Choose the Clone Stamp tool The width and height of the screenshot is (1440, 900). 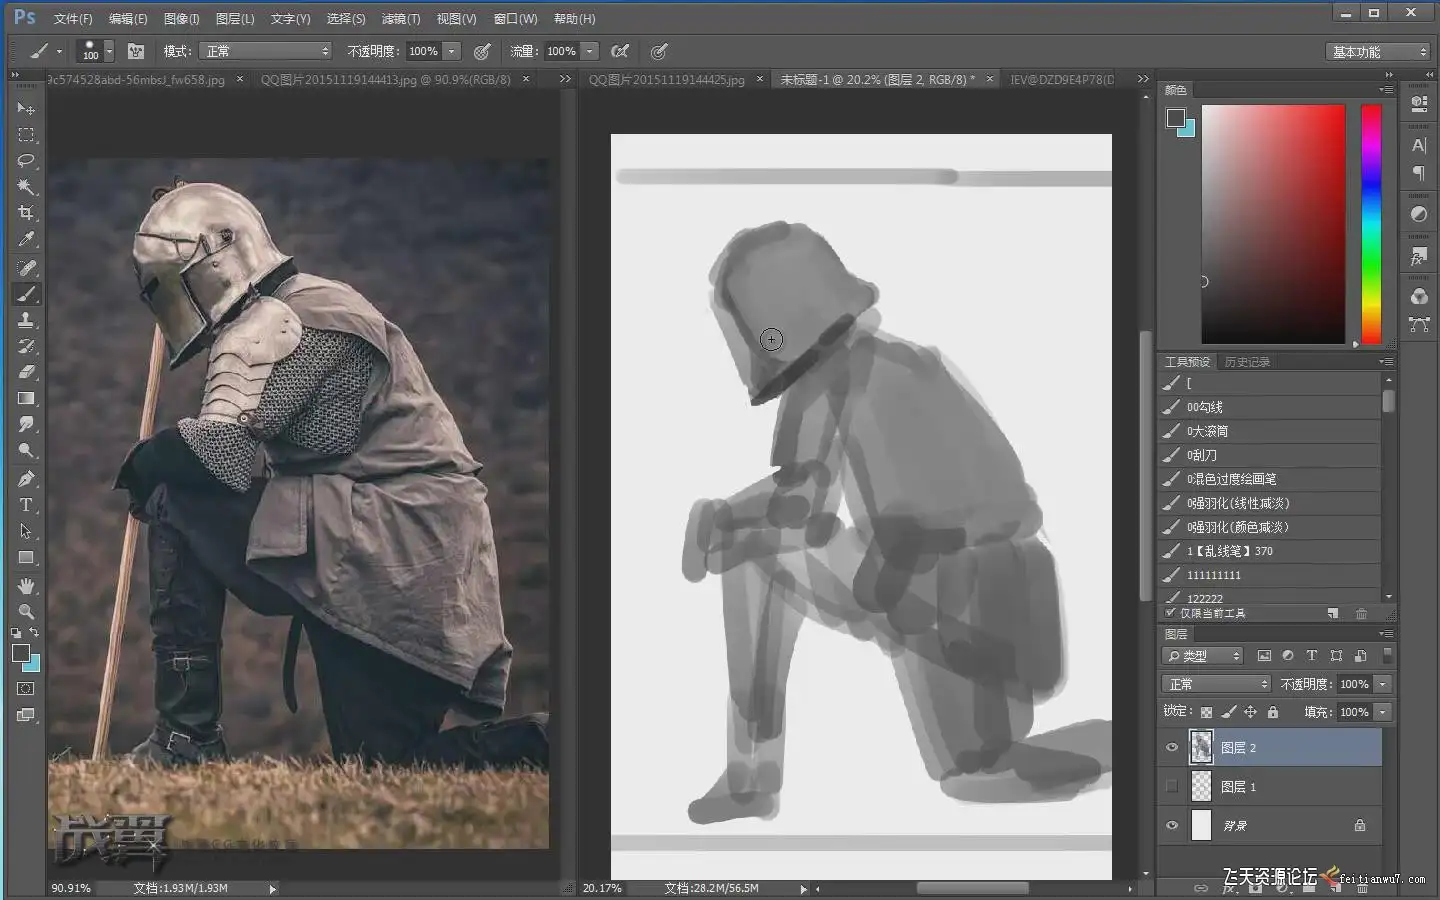26,320
